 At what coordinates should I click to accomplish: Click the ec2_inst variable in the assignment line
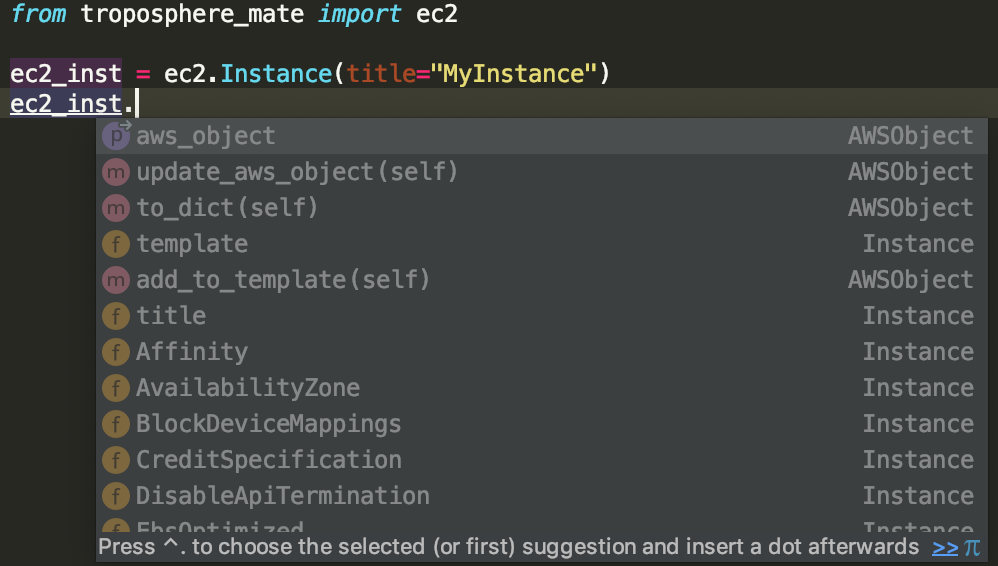pyautogui.click(x=66, y=74)
